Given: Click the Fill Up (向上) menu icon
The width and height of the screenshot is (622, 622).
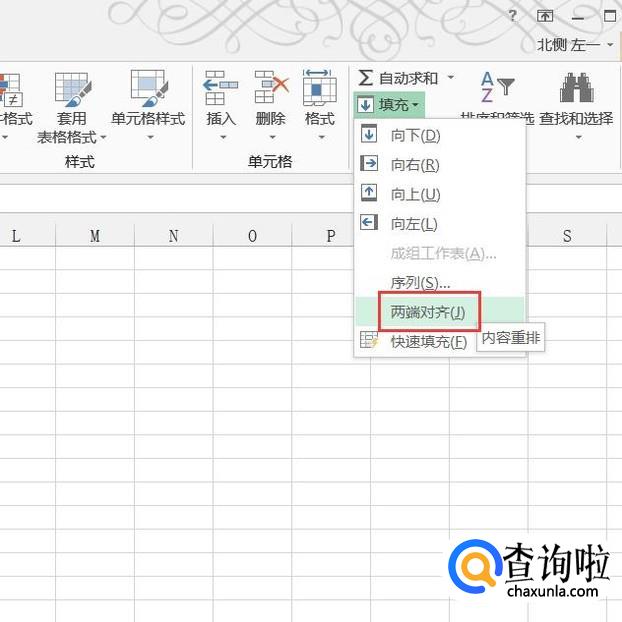Looking at the screenshot, I should (369, 192).
